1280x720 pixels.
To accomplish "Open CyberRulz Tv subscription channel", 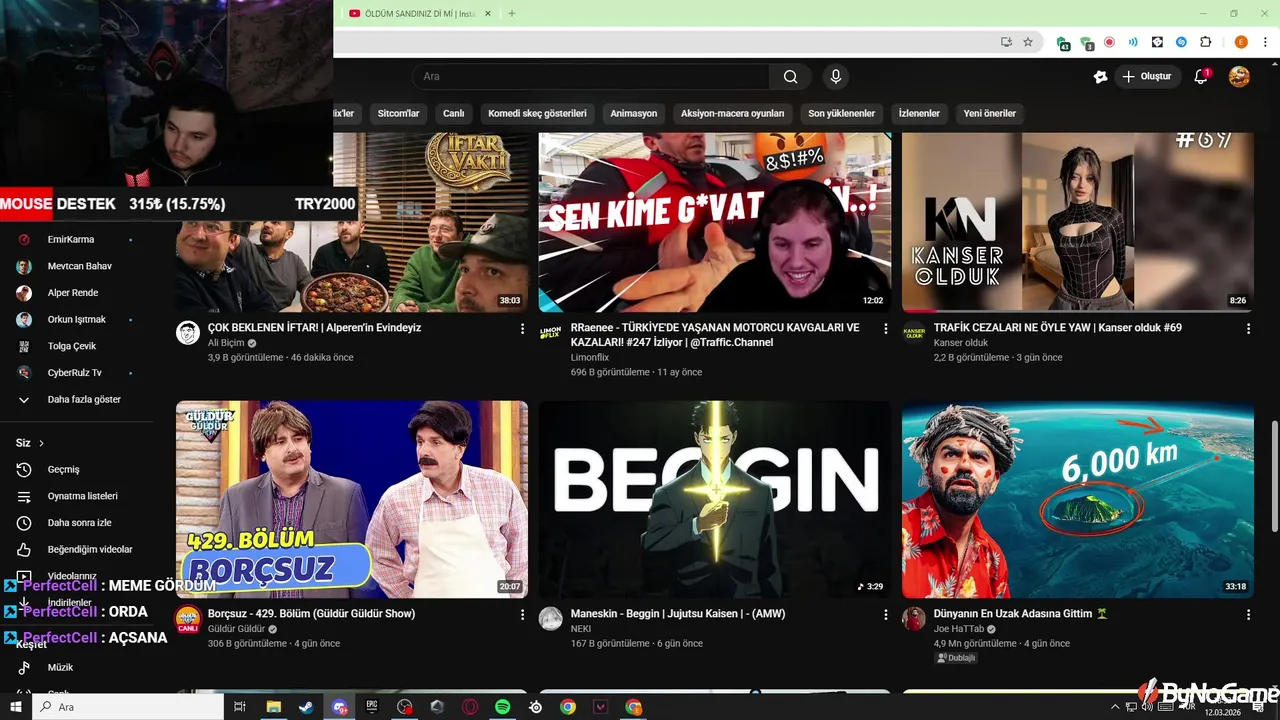I will [x=76, y=373].
